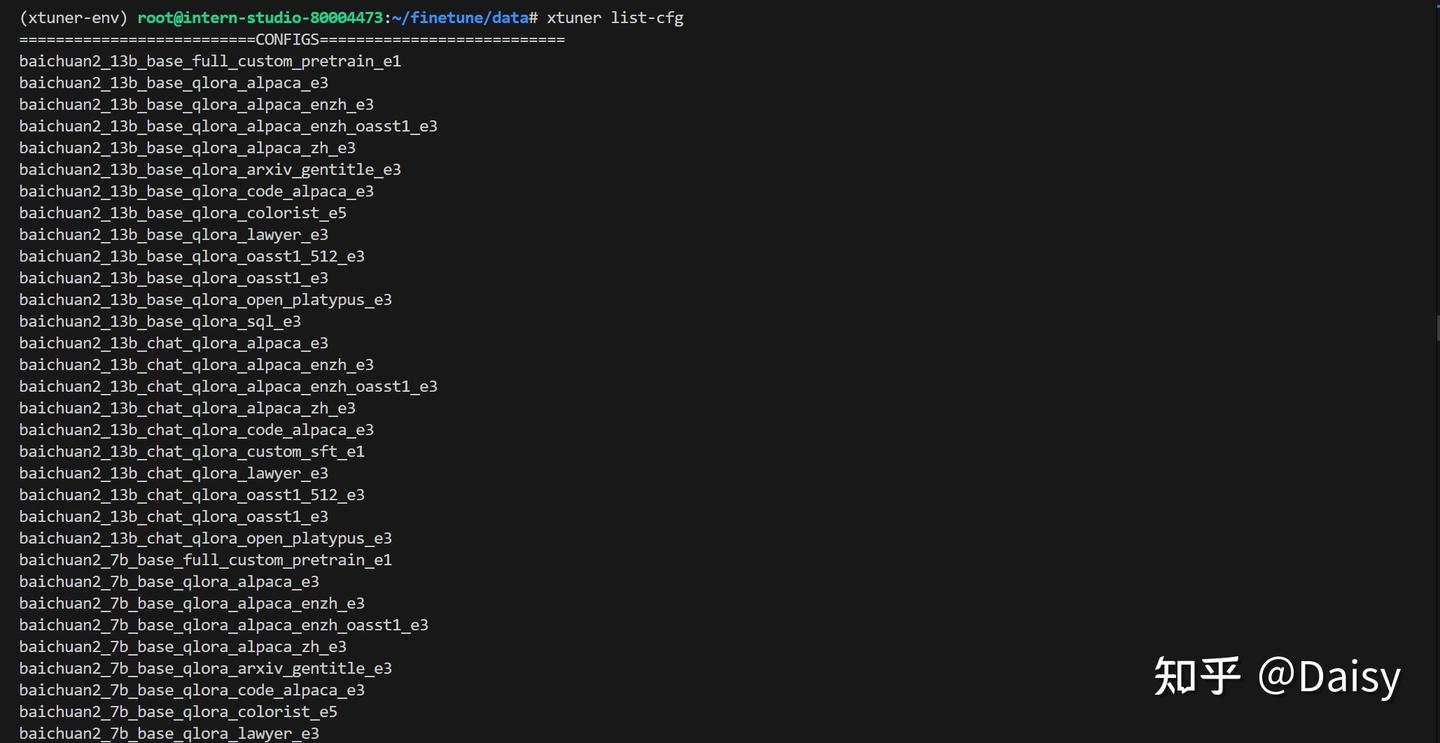The width and height of the screenshot is (1440, 743).
Task: Click the 知乎 @Daisy watermark
Action: (1277, 676)
